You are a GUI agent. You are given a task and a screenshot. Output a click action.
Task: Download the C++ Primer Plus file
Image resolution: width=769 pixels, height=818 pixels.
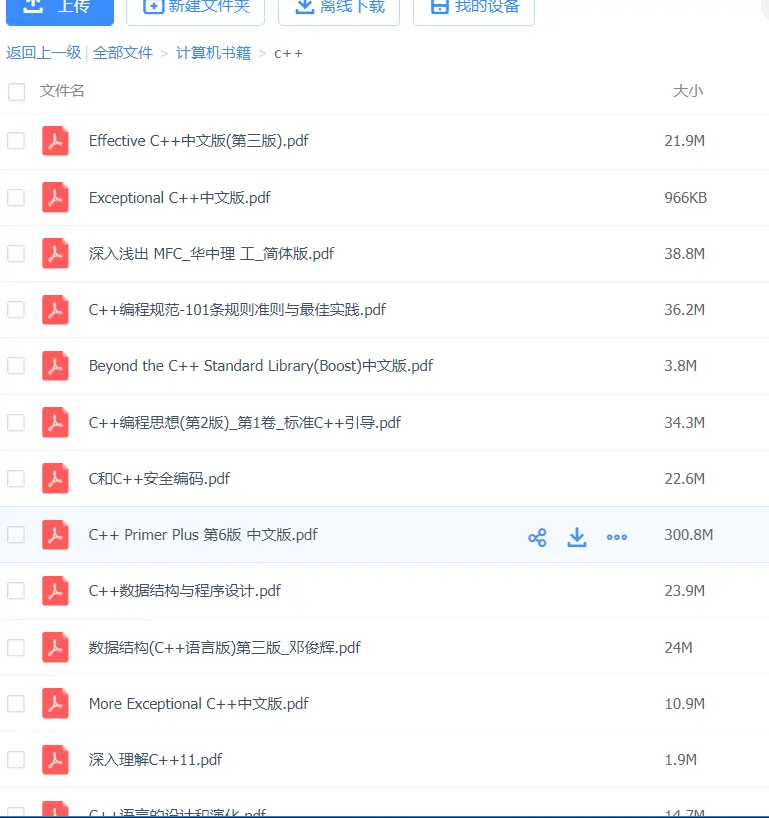[x=576, y=537]
